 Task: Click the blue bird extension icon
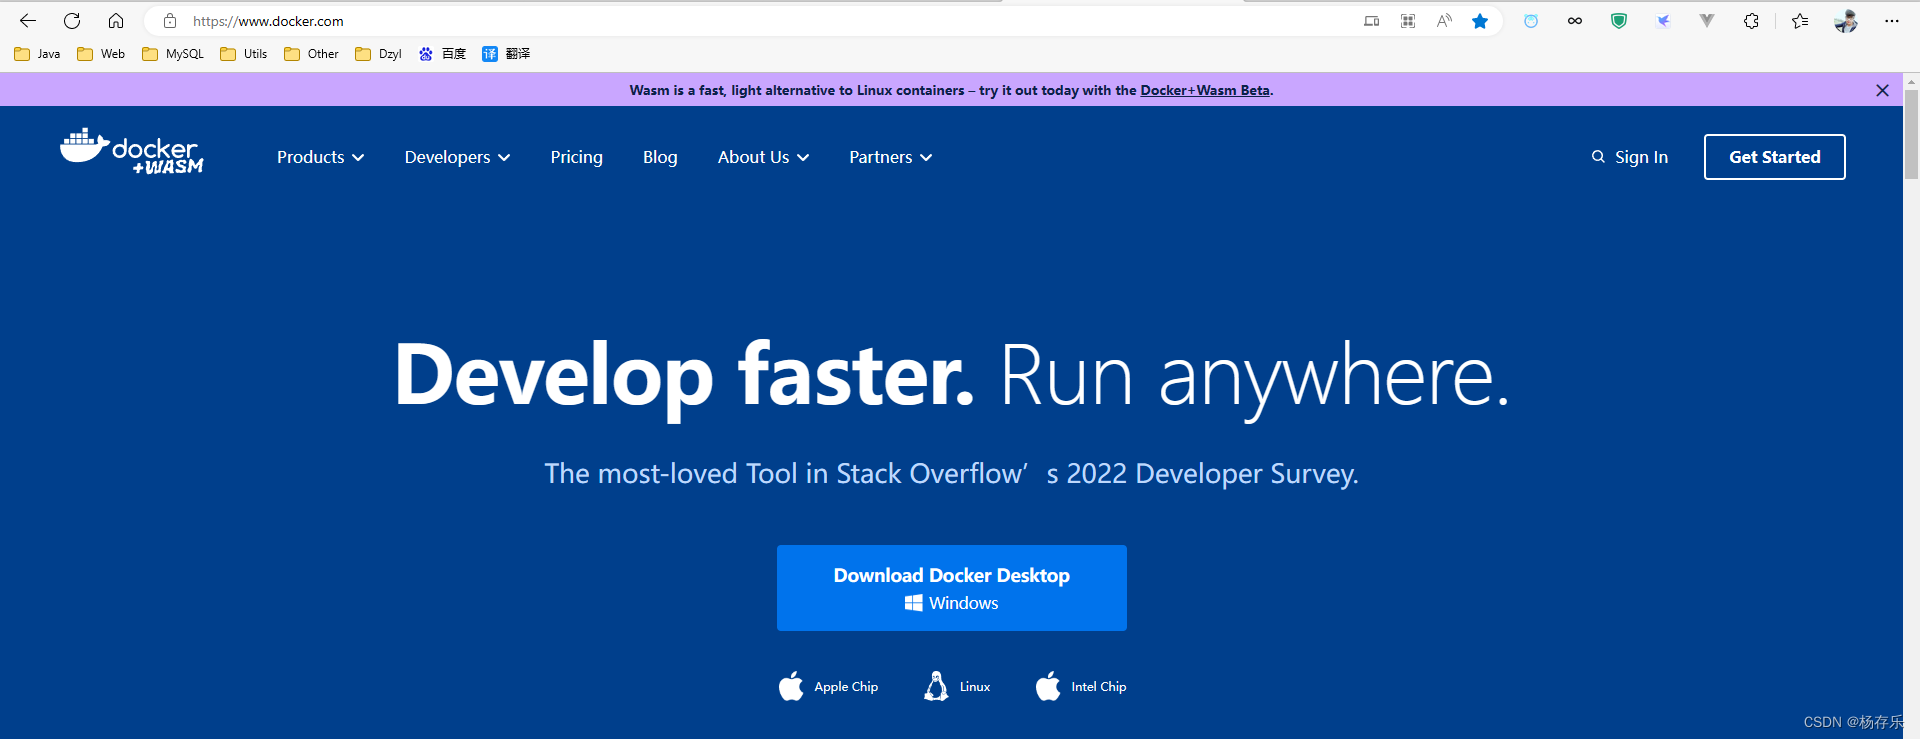coord(1663,21)
